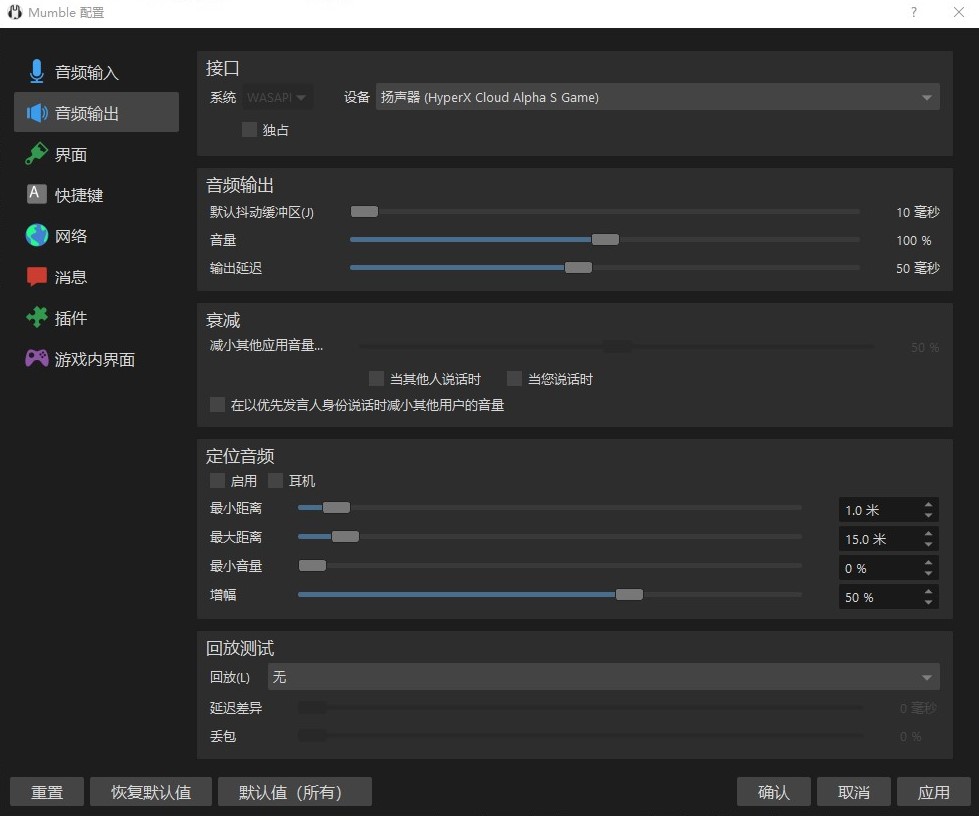Click the paintbrush icon for 界面
Image resolution: width=979 pixels, height=816 pixels.
coord(37,154)
